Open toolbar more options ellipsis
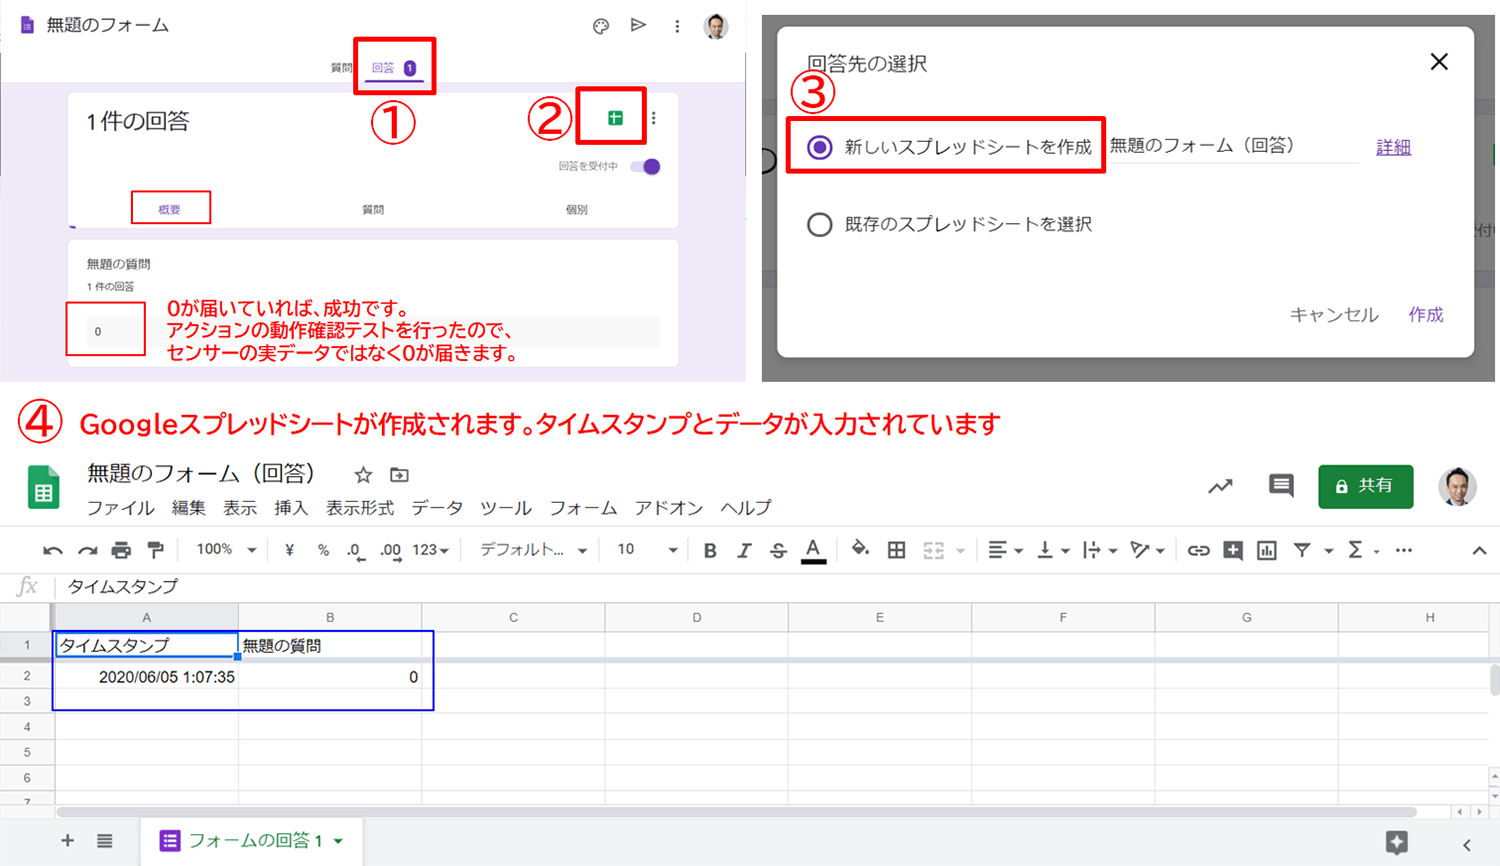The image size is (1500, 866). tap(1404, 550)
